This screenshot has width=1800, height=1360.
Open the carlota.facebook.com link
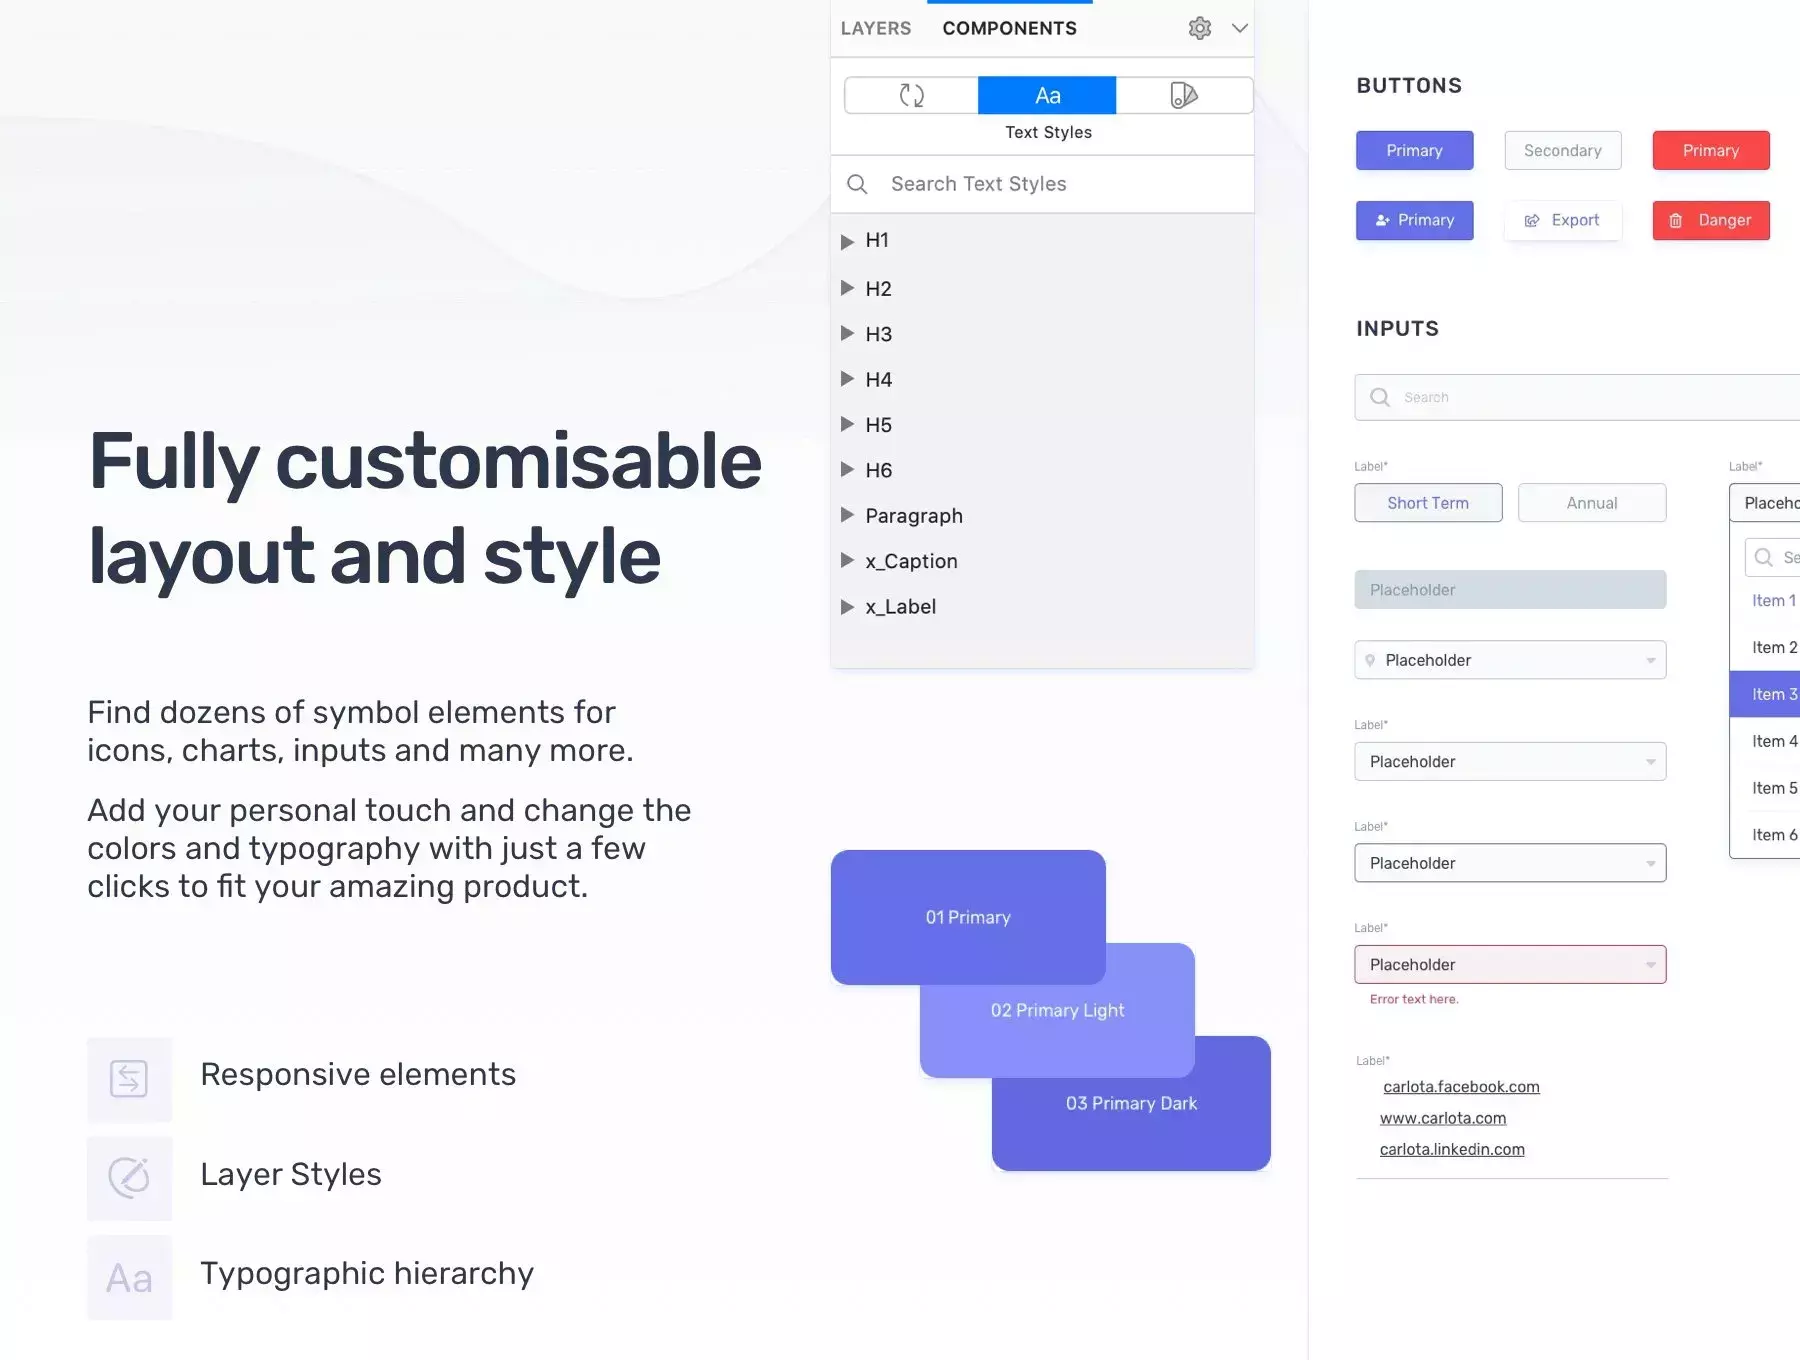click(1461, 1087)
